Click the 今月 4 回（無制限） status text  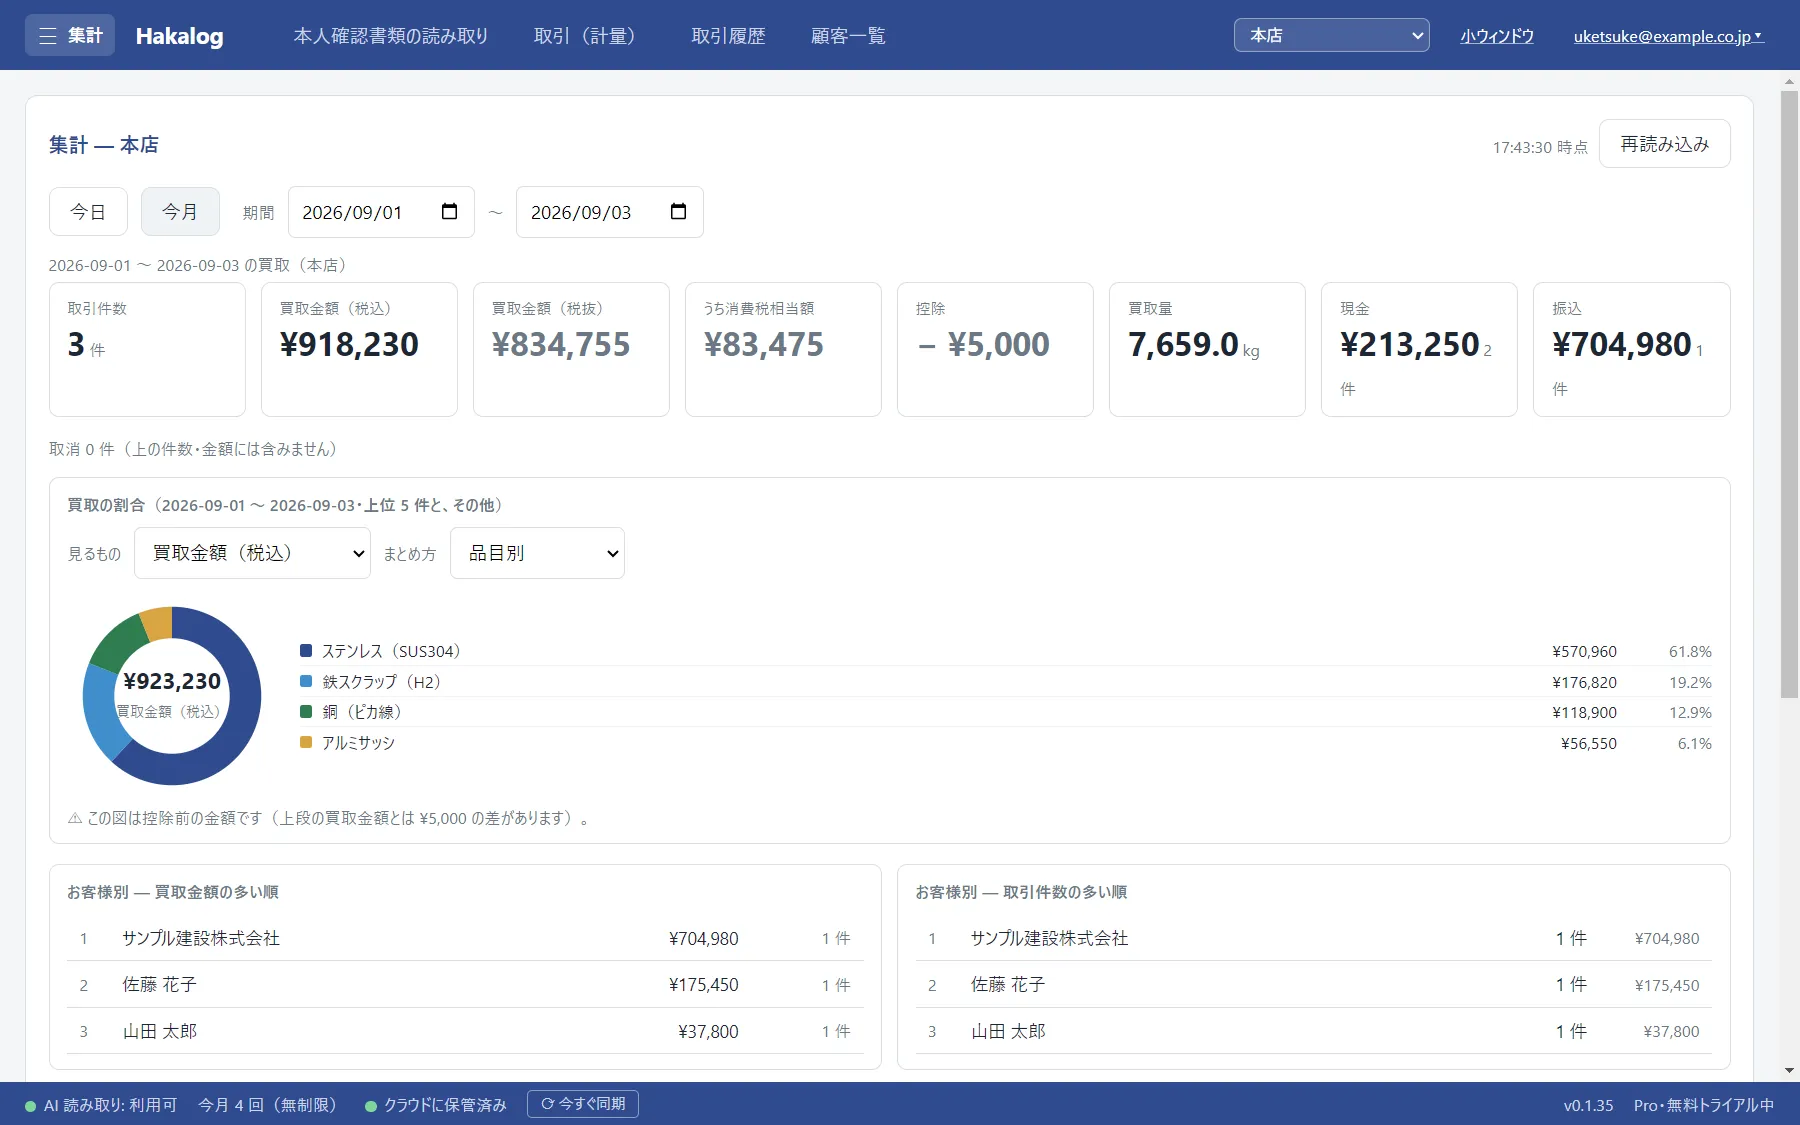tap(271, 1105)
